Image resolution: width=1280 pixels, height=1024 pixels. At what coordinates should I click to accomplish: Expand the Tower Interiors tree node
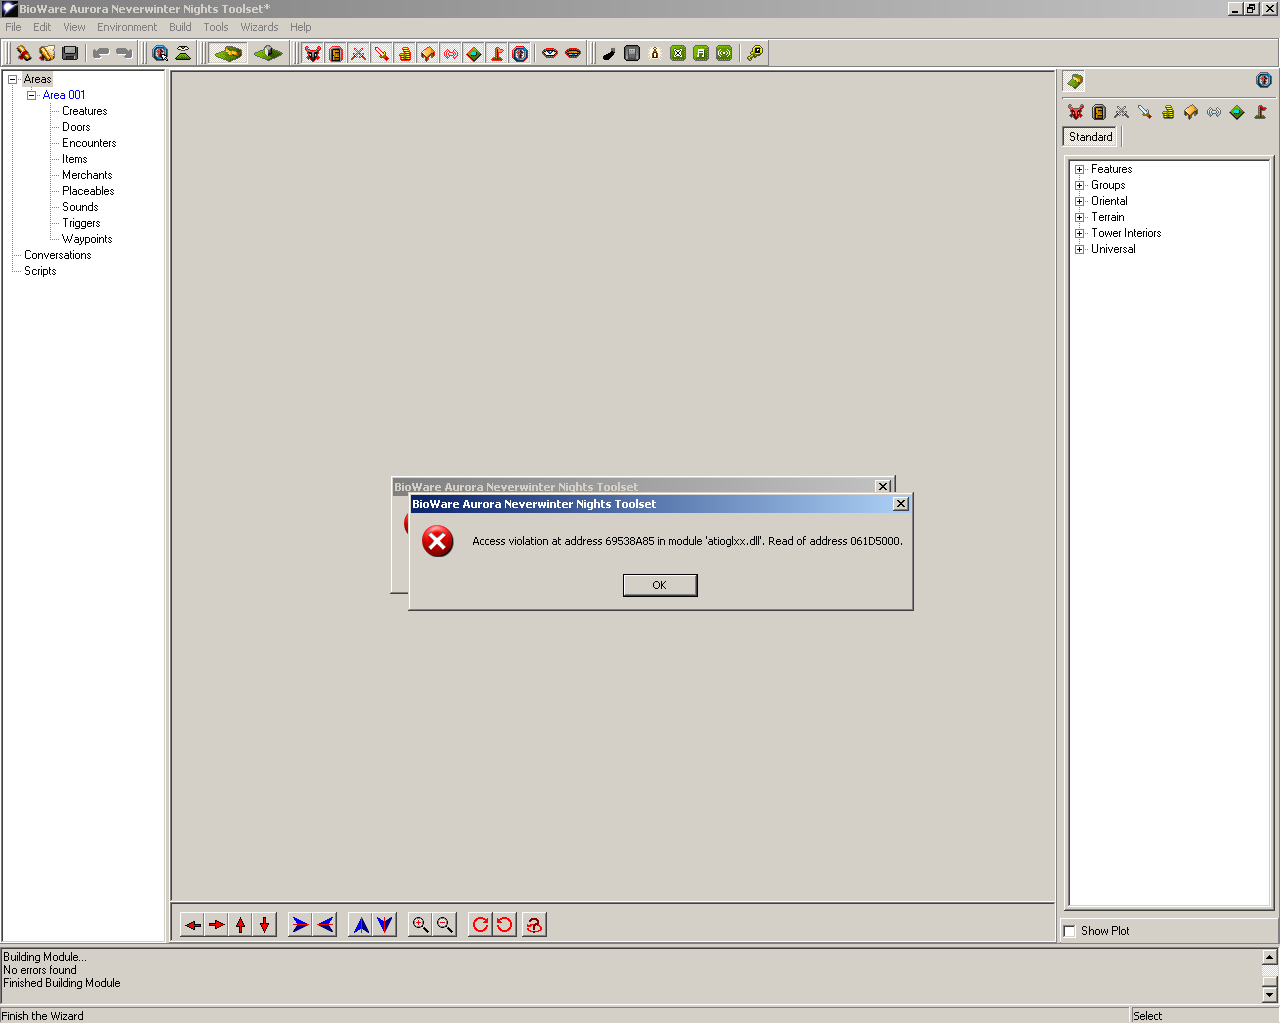pyautogui.click(x=1080, y=233)
